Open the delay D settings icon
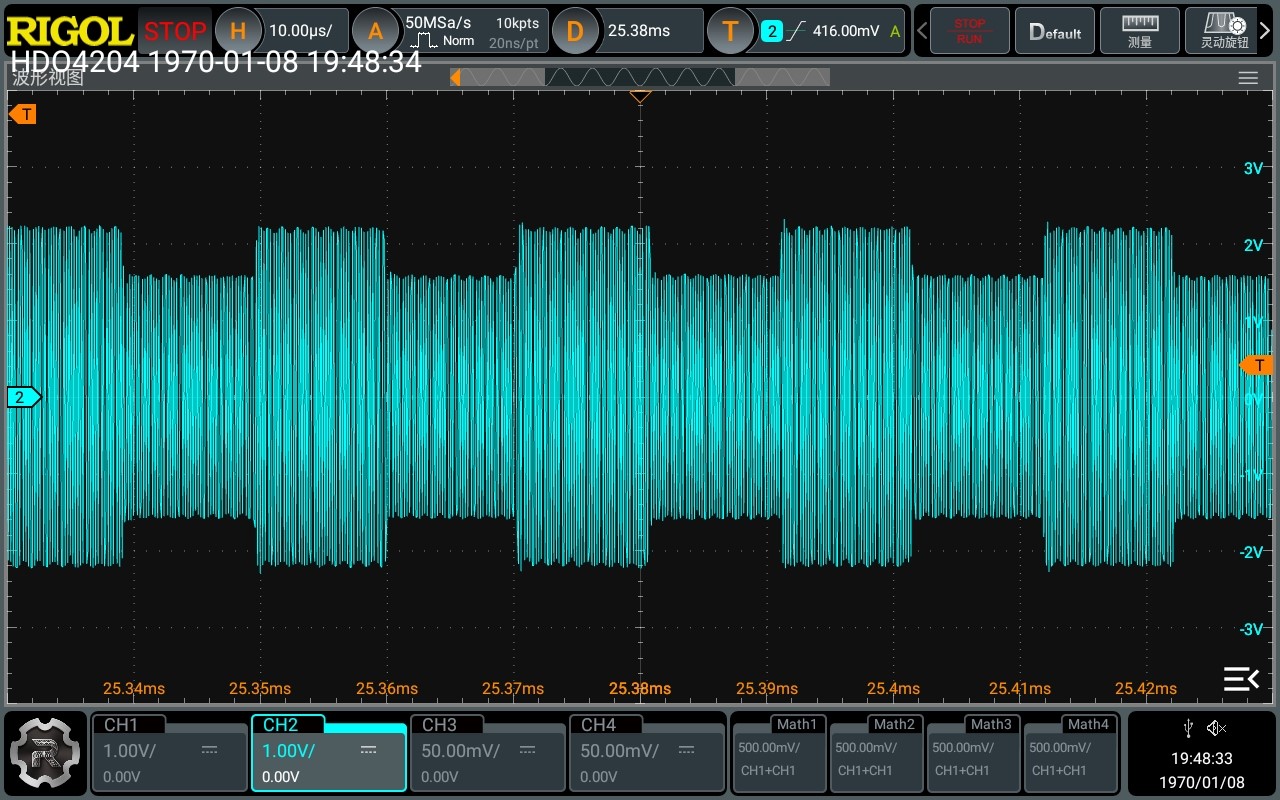 (x=574, y=31)
